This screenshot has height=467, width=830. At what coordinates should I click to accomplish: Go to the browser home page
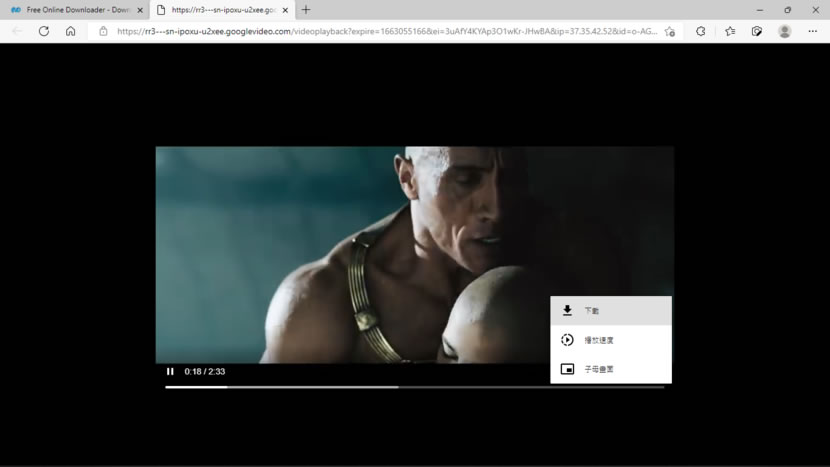pyautogui.click(x=70, y=31)
